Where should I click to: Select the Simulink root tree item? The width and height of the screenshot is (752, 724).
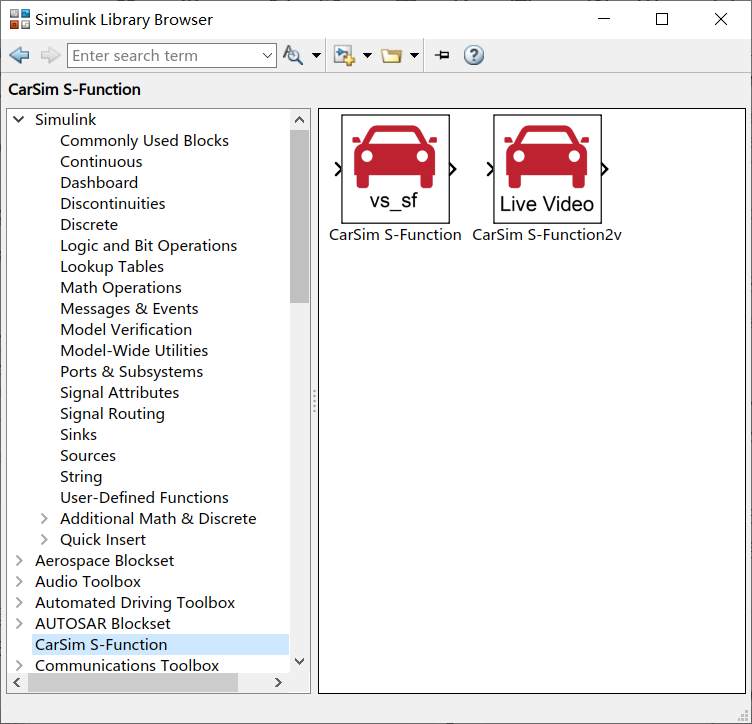[x=65, y=119]
